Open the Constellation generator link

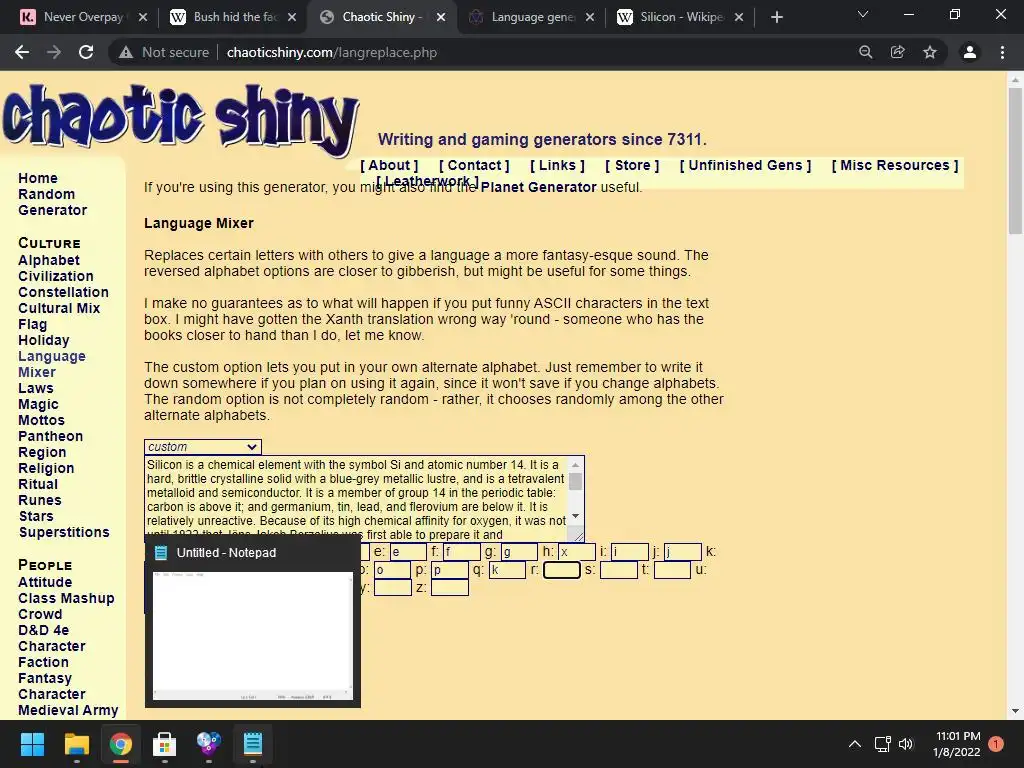coord(63,292)
